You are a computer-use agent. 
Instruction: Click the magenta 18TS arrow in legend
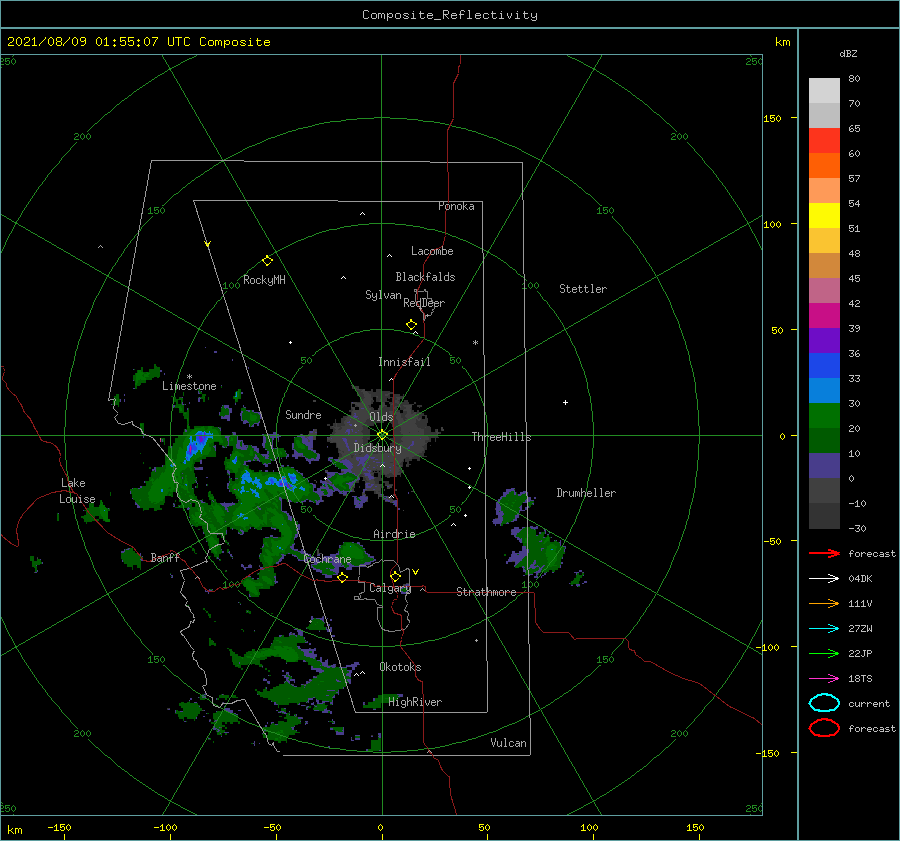(x=824, y=679)
